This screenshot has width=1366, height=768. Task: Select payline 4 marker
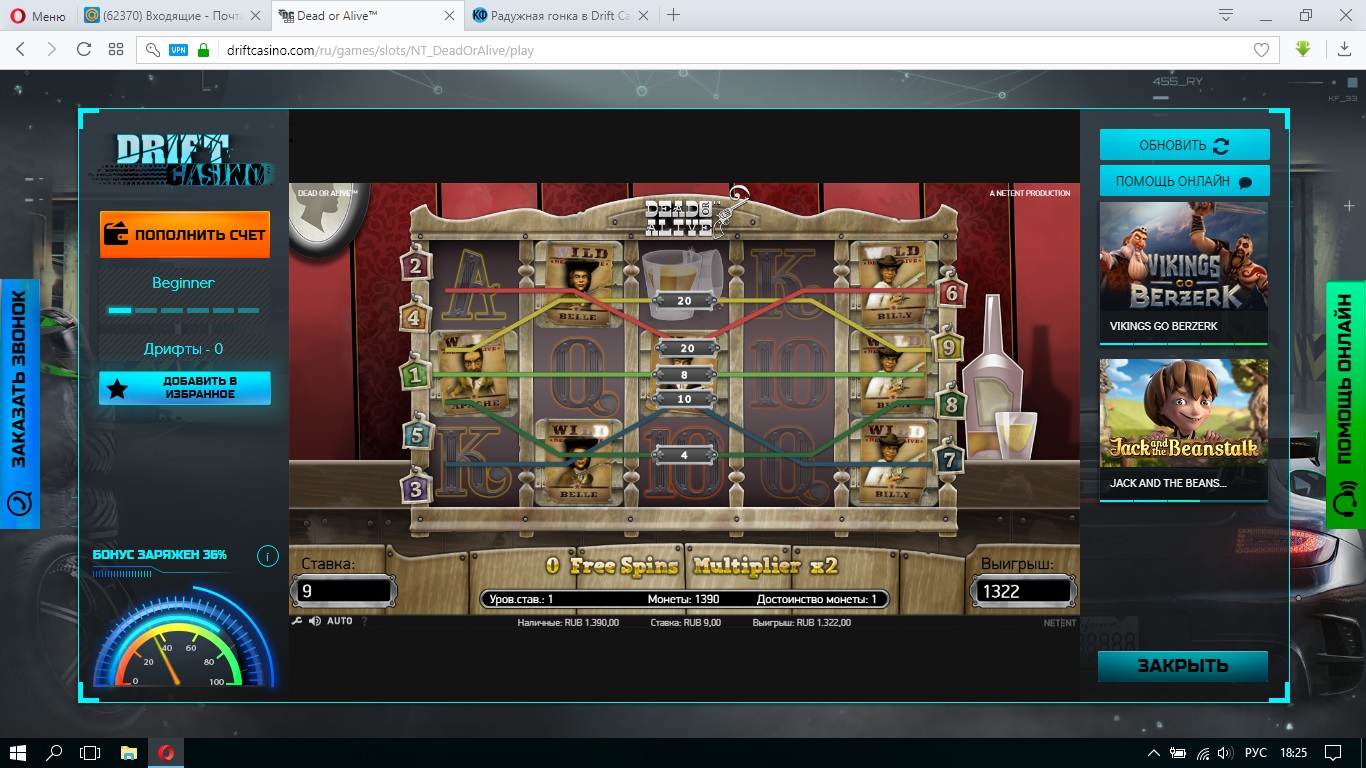pos(416,318)
